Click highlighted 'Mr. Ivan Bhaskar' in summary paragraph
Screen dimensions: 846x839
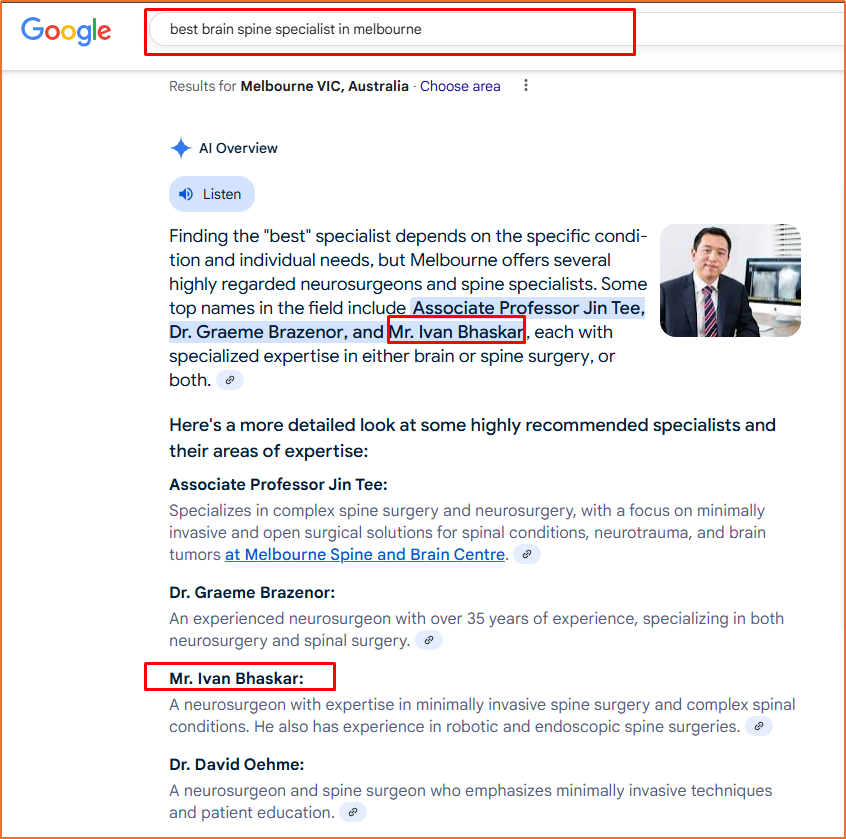pos(456,332)
